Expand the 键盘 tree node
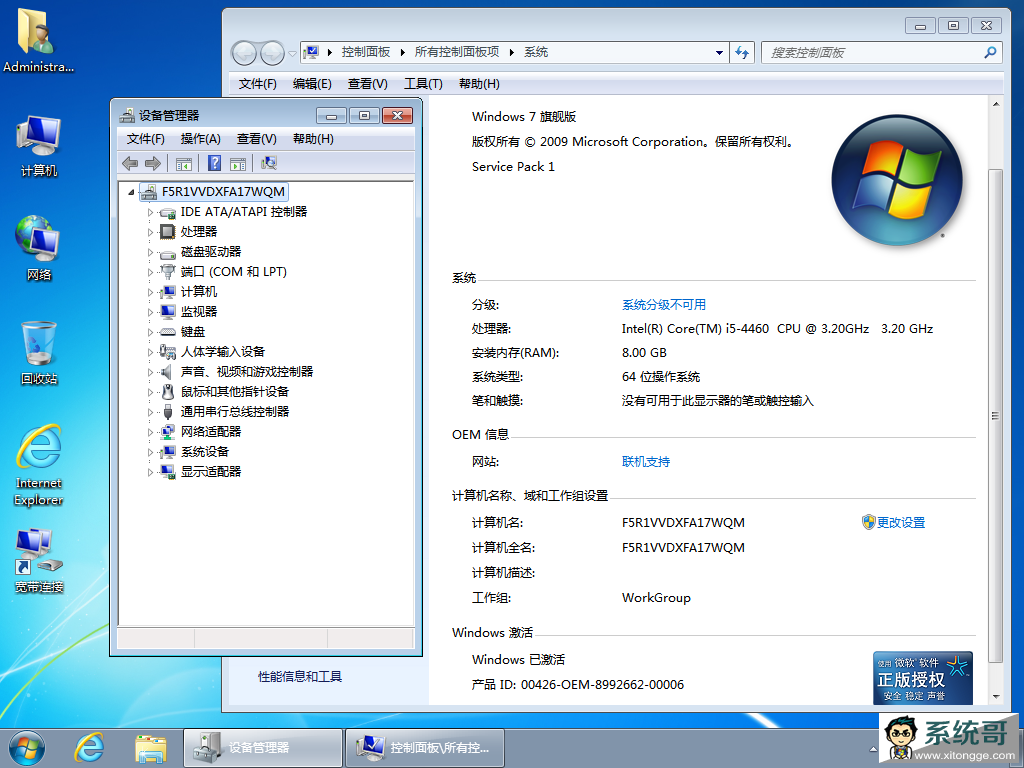Image resolution: width=1024 pixels, height=768 pixels. (x=150, y=332)
